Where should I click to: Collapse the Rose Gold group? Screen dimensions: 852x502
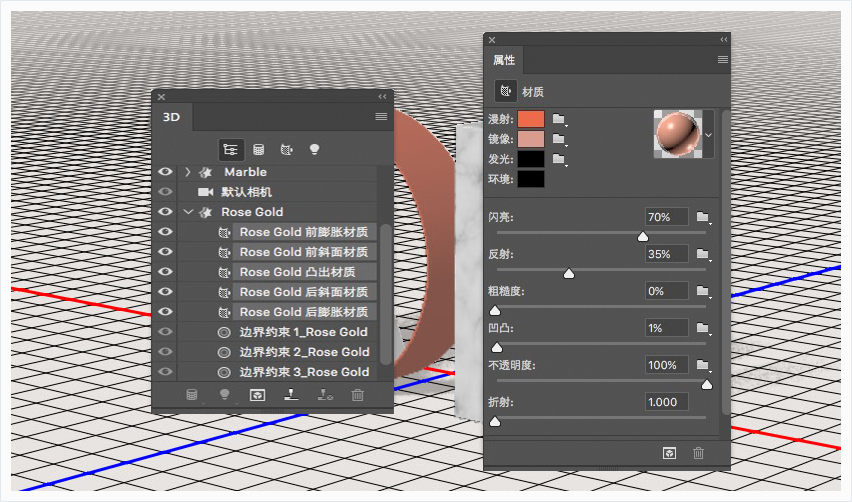pyautogui.click(x=189, y=212)
